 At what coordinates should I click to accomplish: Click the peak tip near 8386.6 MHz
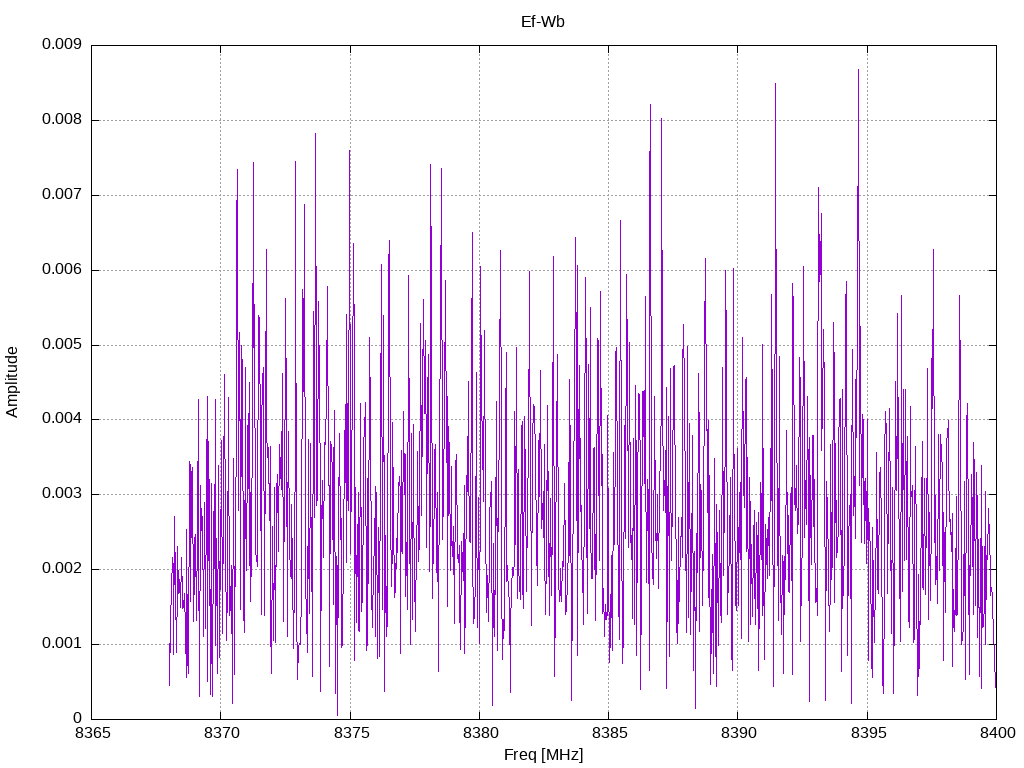(650, 105)
